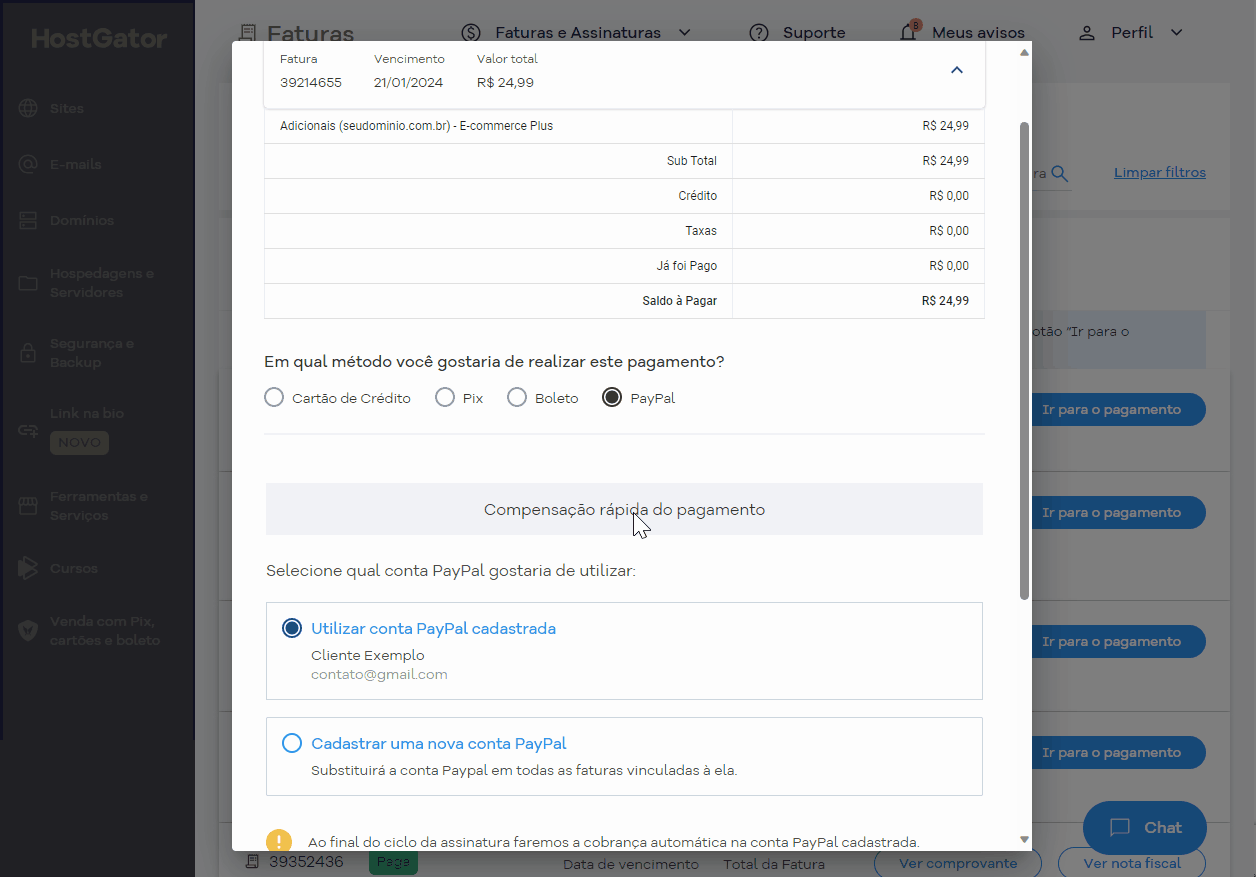The width and height of the screenshot is (1256, 877).
Task: Click the modal vertical scrollbar thumb
Action: (x=1024, y=361)
